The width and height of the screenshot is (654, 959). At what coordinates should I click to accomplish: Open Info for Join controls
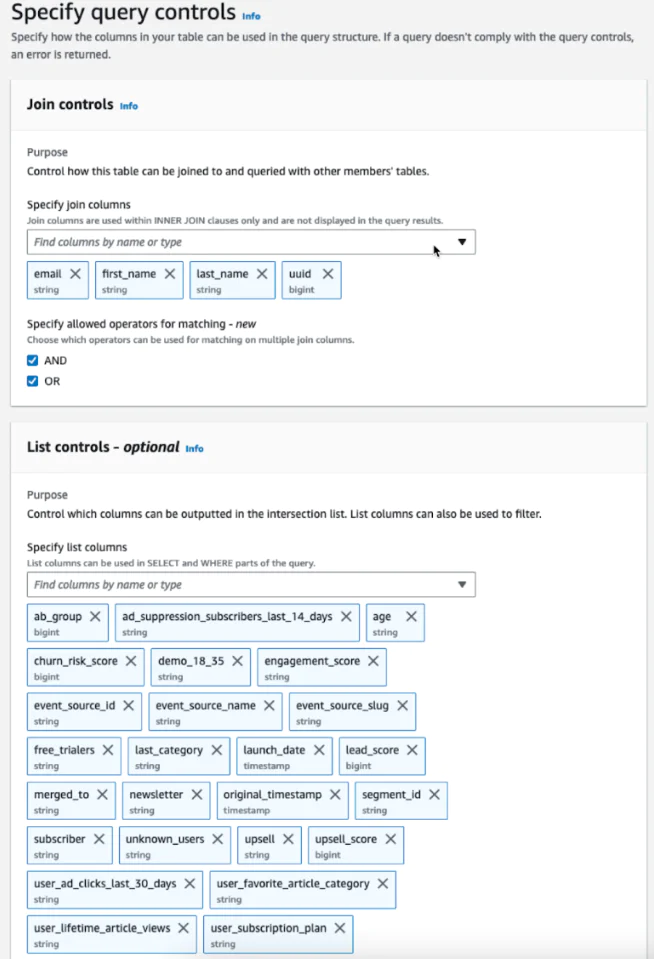click(x=129, y=105)
